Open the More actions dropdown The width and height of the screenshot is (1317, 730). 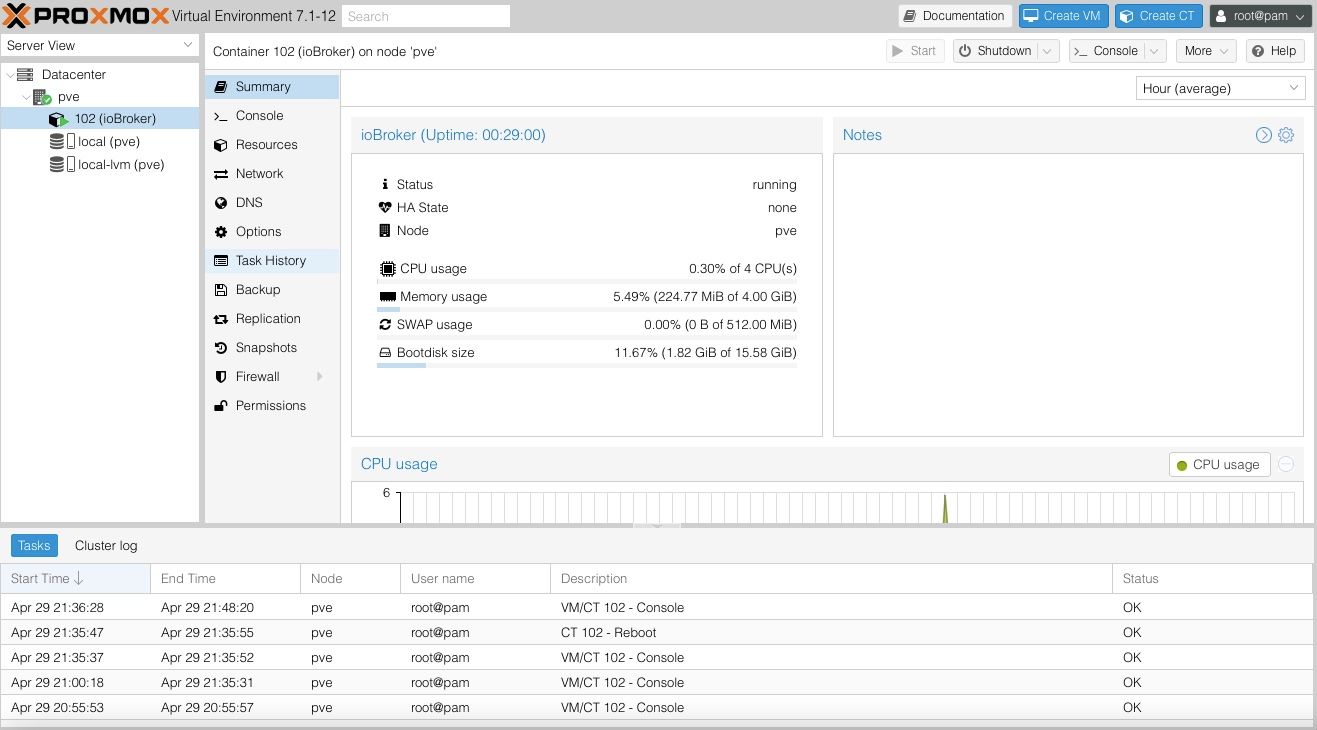click(1206, 51)
